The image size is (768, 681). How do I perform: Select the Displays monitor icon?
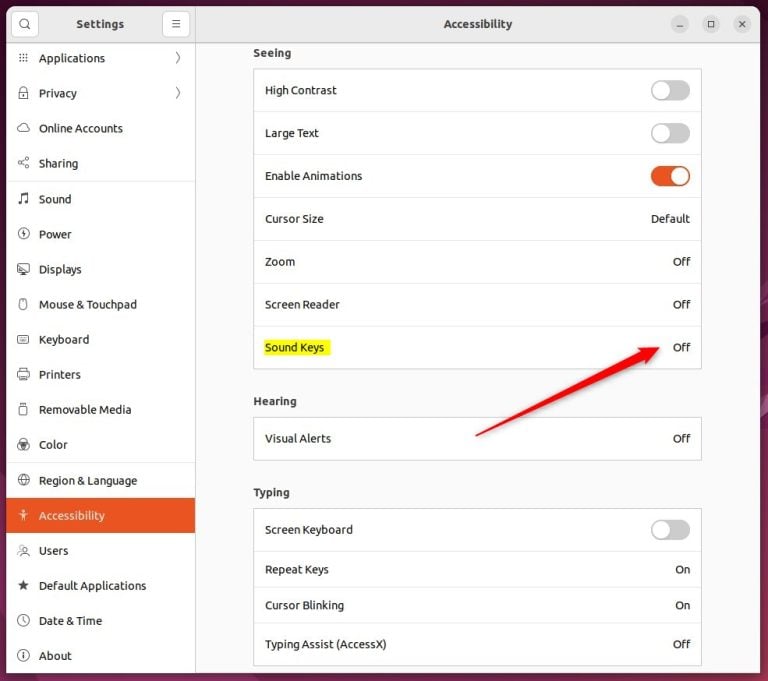[24, 269]
